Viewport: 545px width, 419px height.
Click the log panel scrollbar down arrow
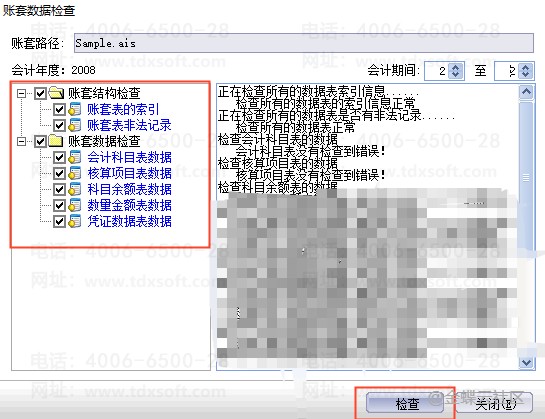pos(526,363)
